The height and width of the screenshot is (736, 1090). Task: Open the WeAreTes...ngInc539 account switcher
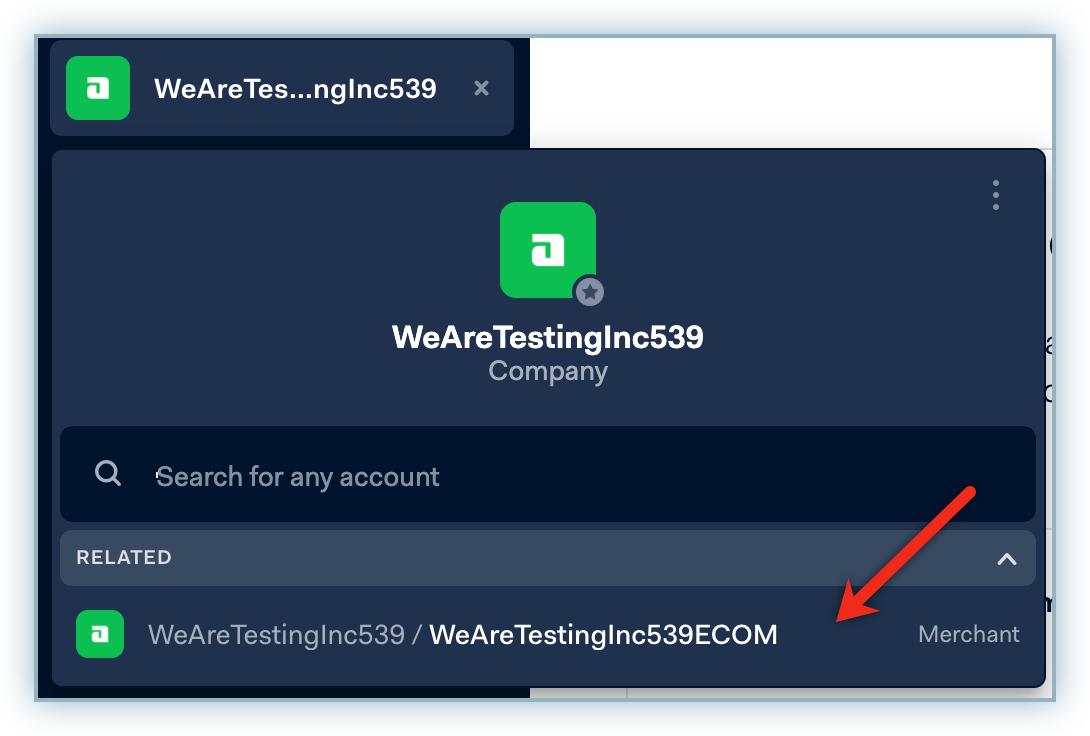pos(295,89)
